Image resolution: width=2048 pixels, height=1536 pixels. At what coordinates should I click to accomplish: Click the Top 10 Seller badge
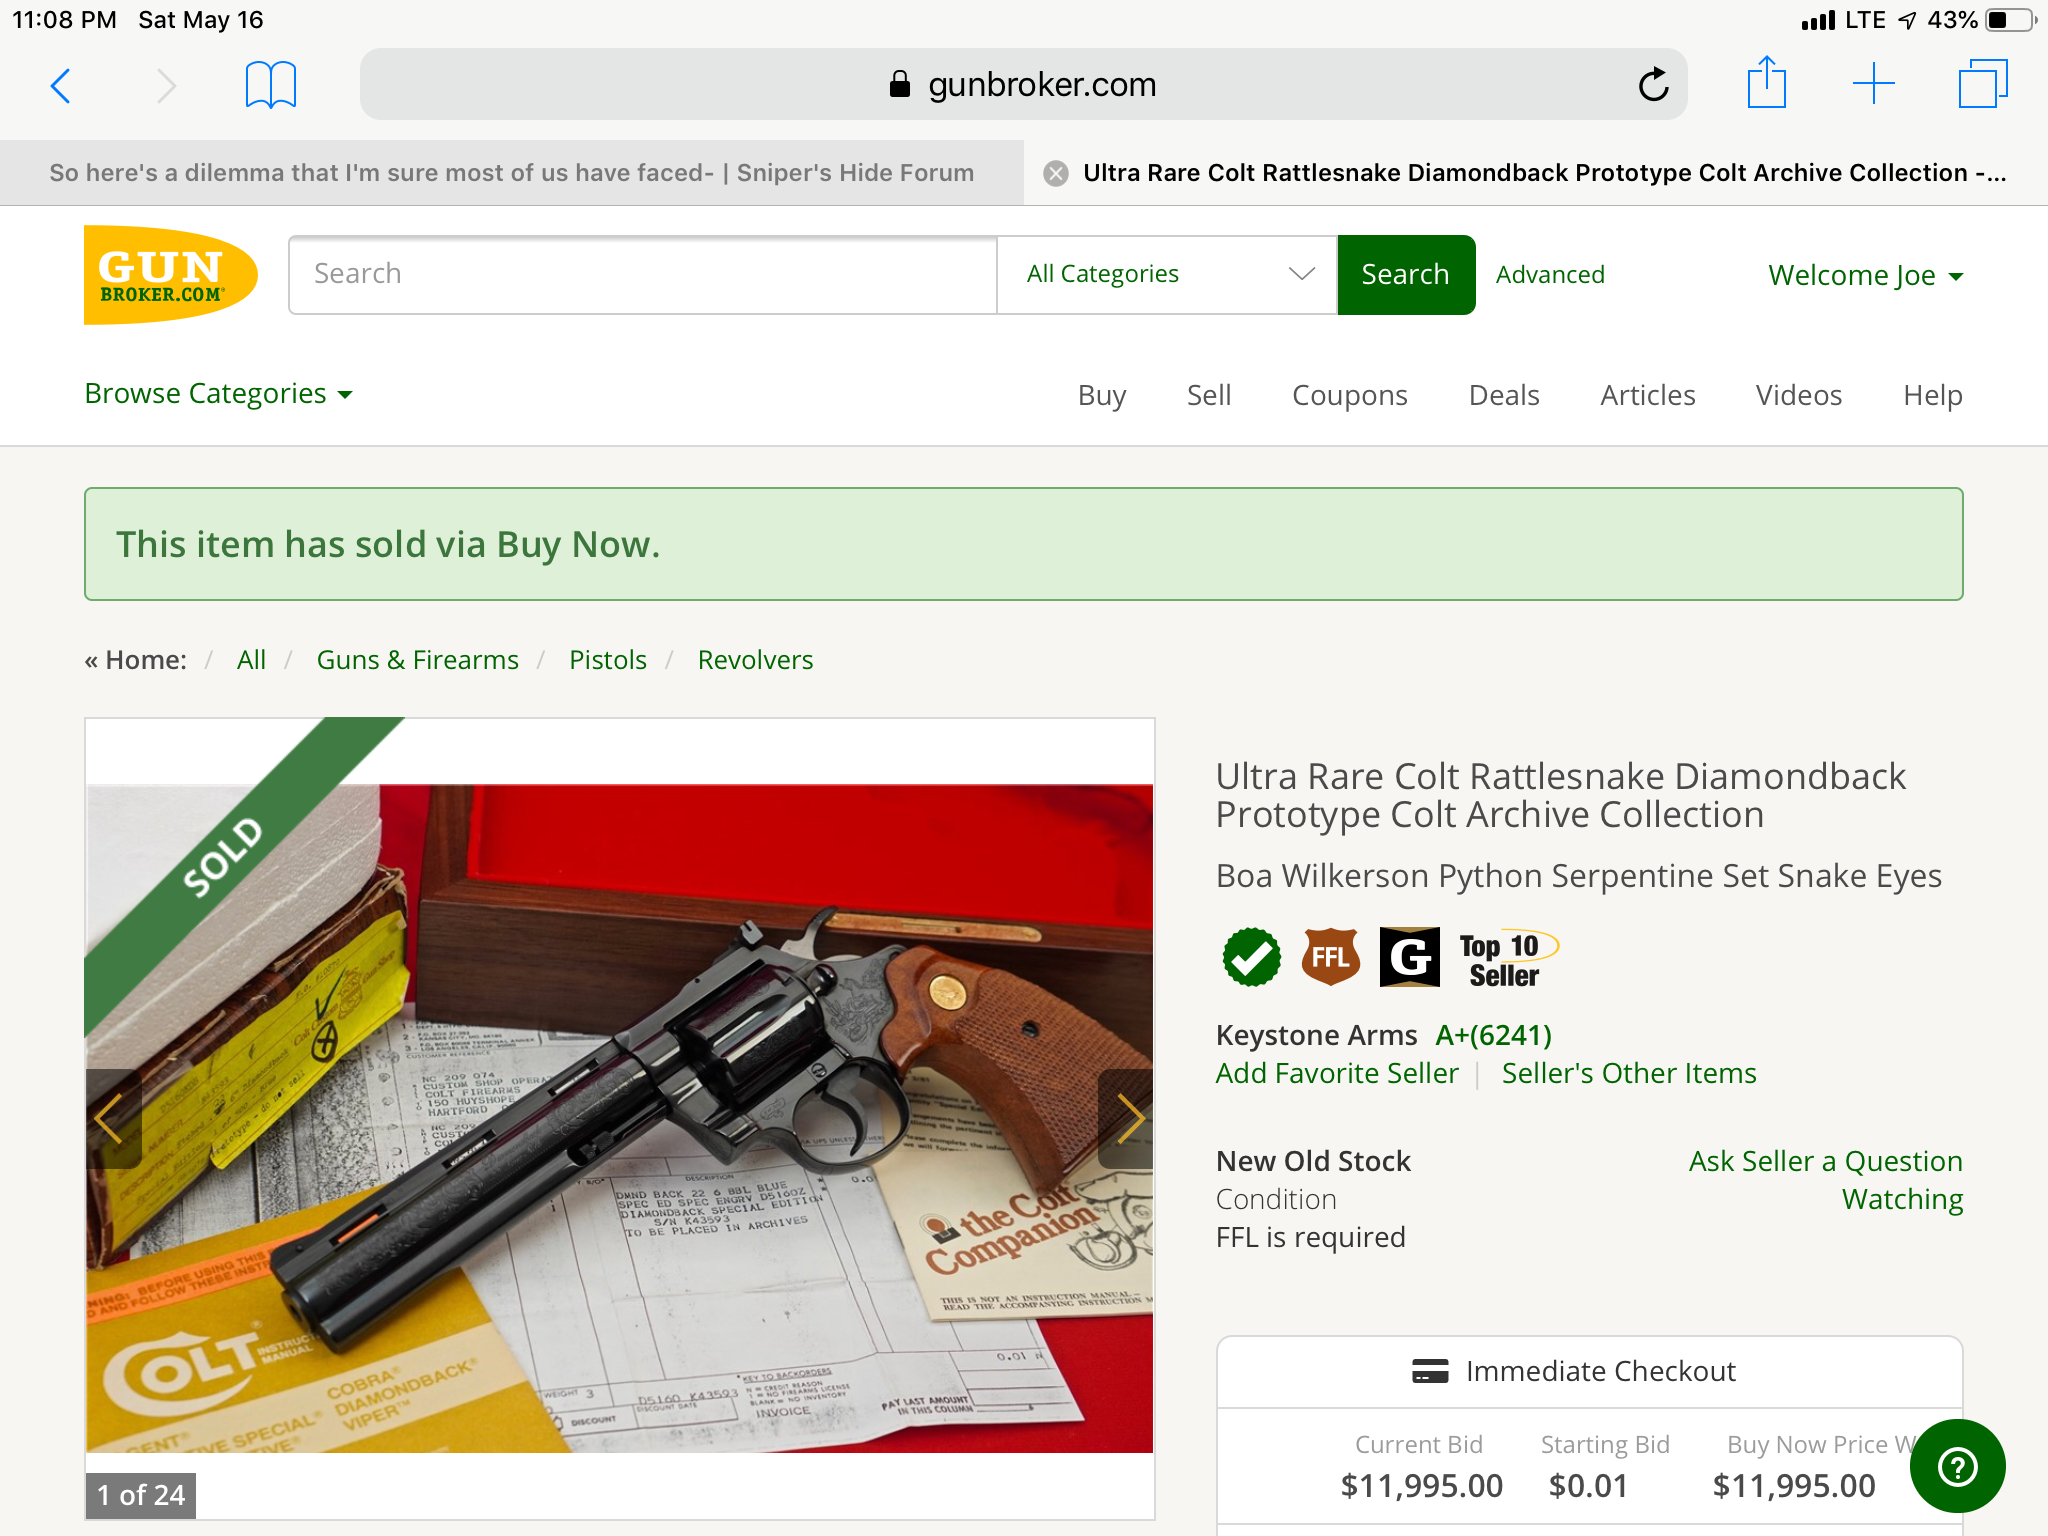click(x=1508, y=960)
